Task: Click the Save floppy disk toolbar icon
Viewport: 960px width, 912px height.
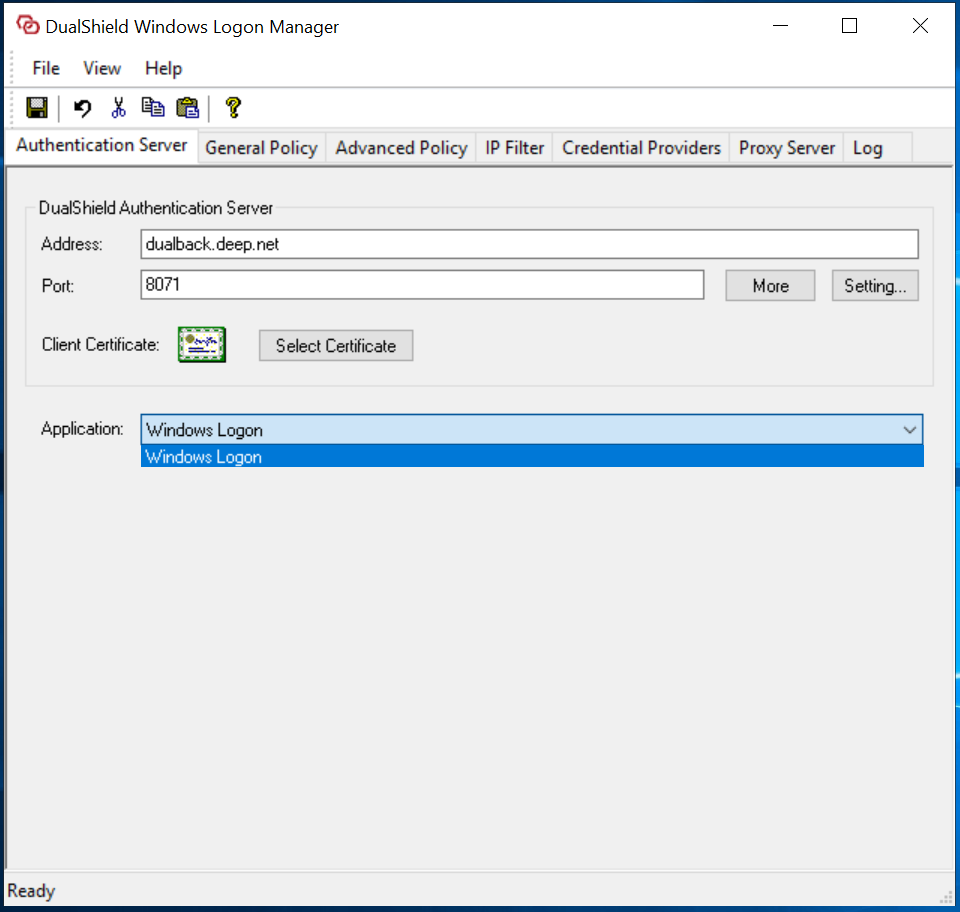Action: 37,108
